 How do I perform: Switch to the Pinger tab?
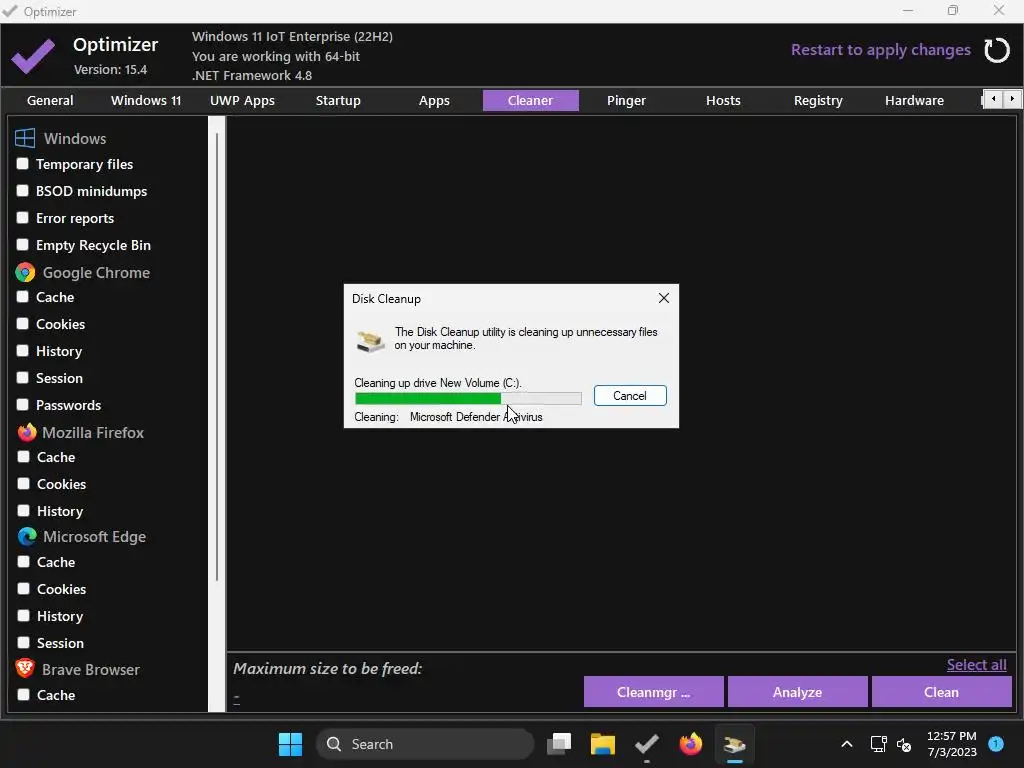coord(626,101)
